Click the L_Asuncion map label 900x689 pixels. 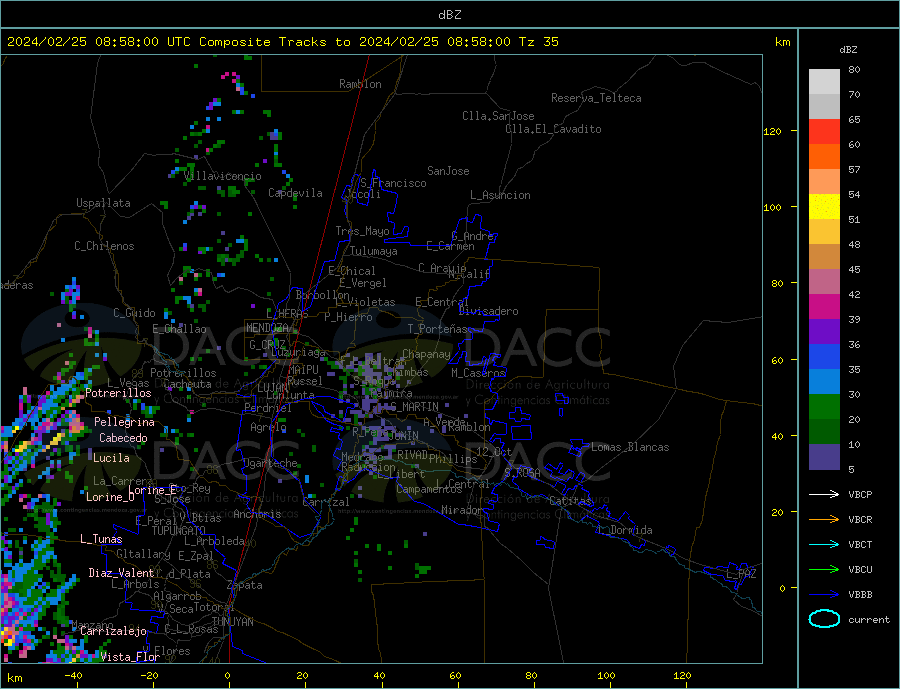click(501, 195)
